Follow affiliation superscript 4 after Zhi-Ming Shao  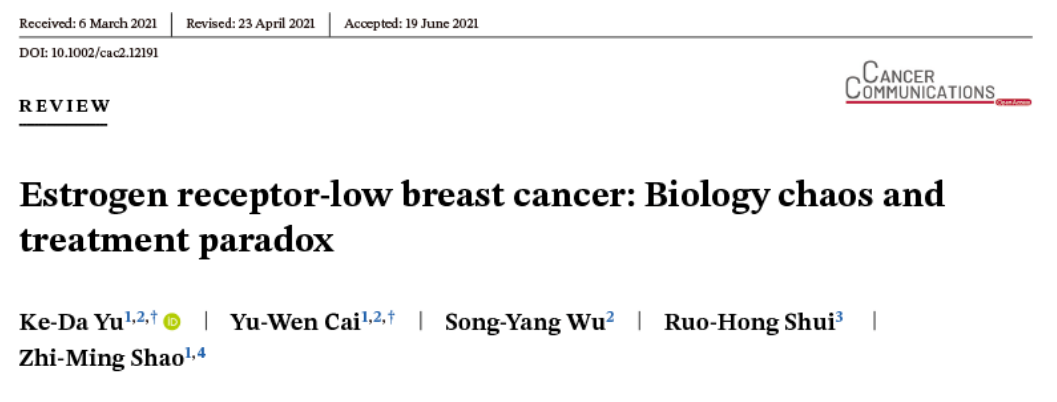click(201, 354)
